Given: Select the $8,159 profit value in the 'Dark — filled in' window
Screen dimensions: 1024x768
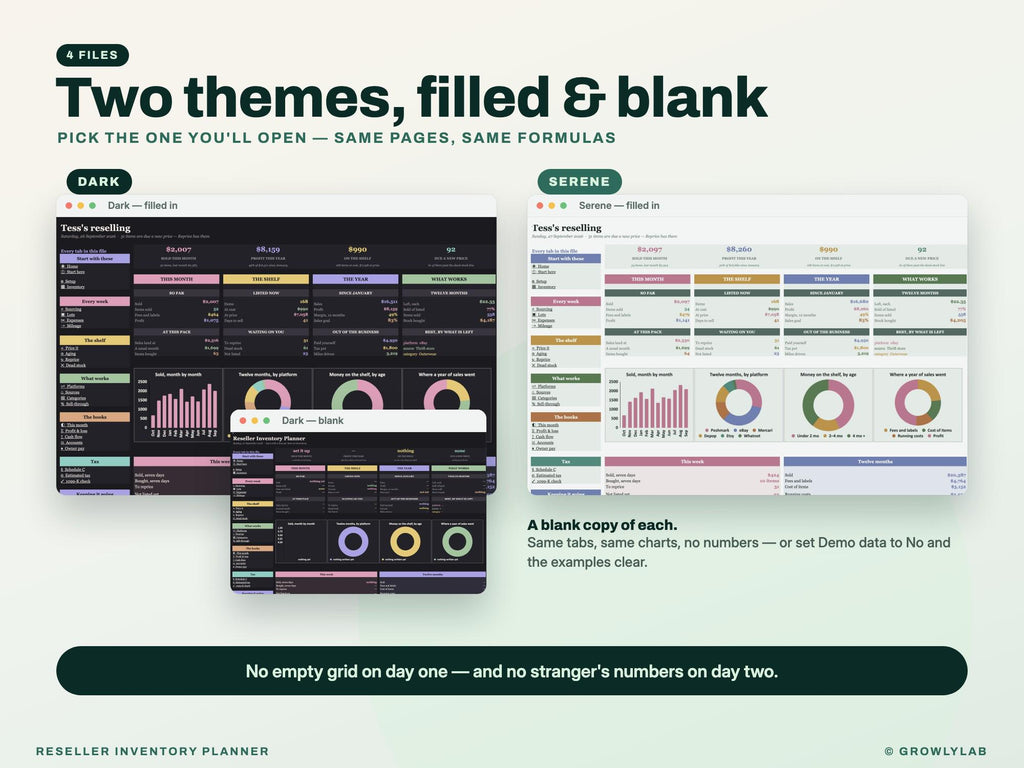Looking at the screenshot, I should 268,249.
